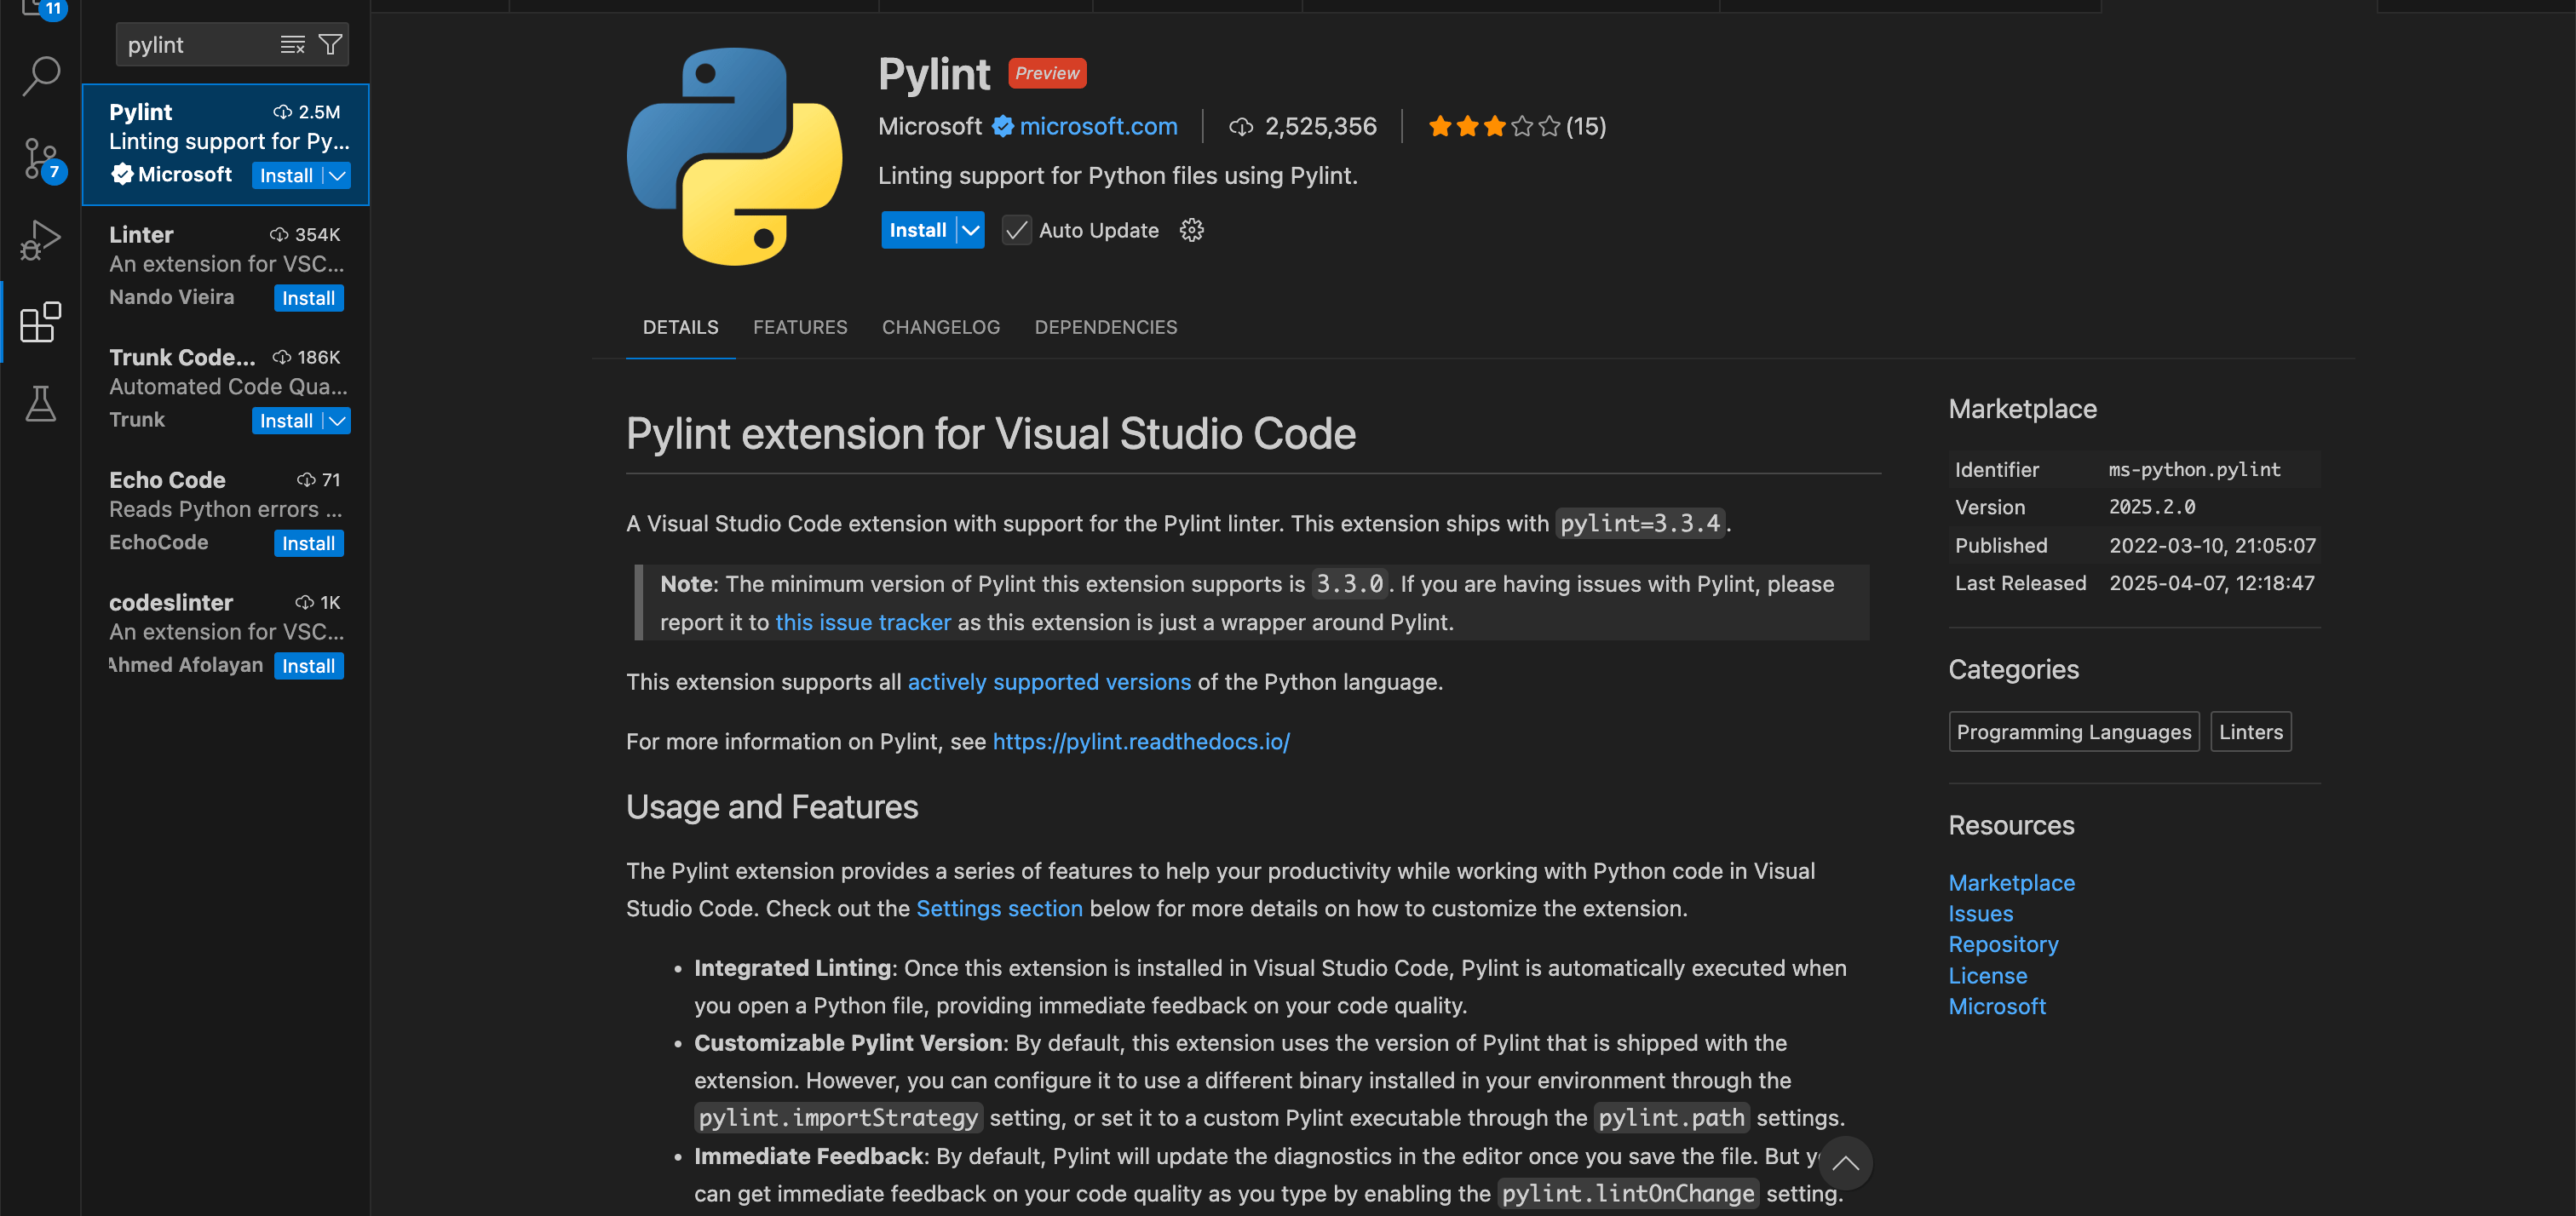Install the codeslinter extension

(x=308, y=666)
